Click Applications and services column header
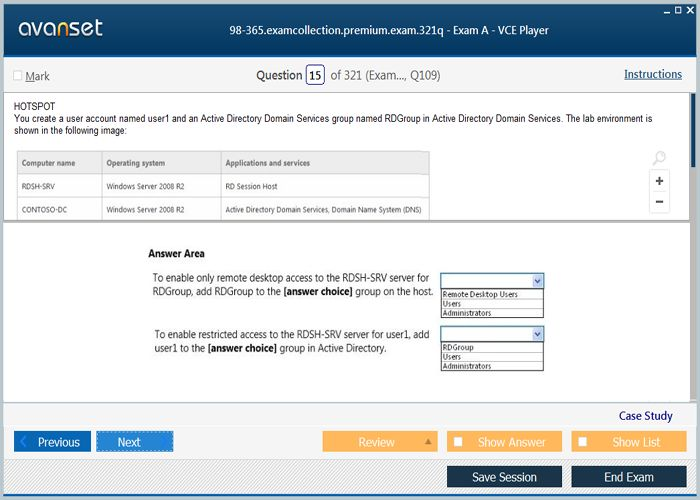This screenshot has width=700, height=500. (325, 163)
